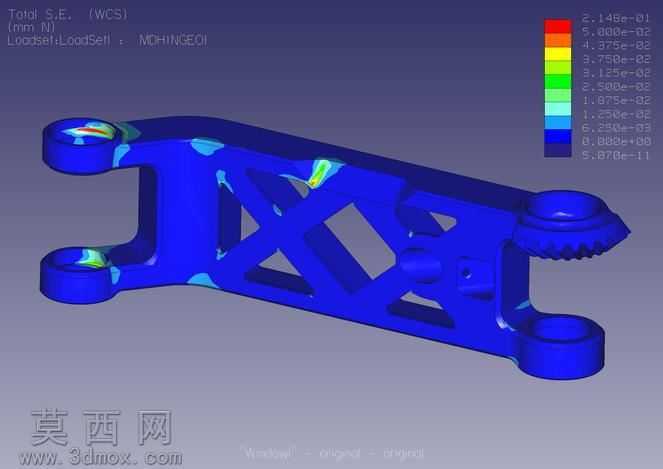Image resolution: width=663 pixels, height=469 pixels.
Task: Click the red legend color band
Action: (x=557, y=26)
